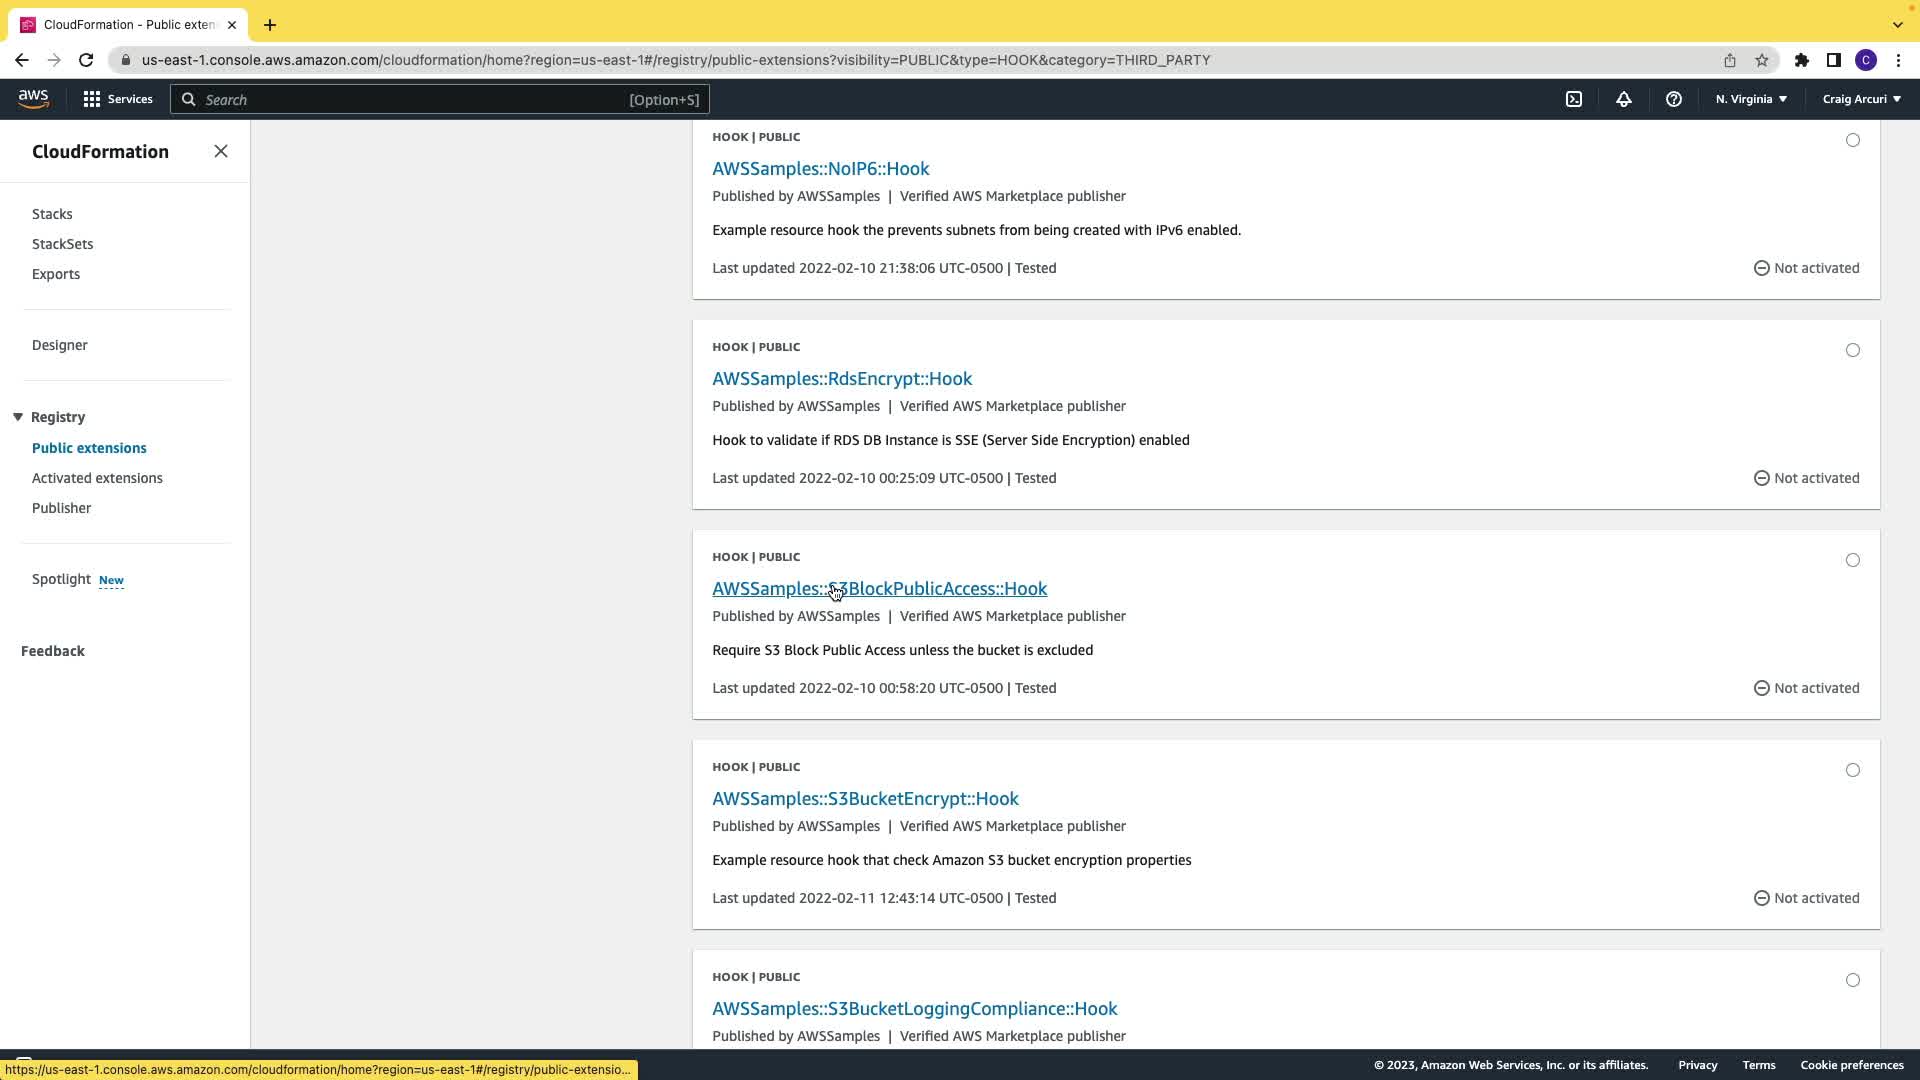Bookmark this page with the star icon
The width and height of the screenshot is (1920, 1080).
point(1762,60)
